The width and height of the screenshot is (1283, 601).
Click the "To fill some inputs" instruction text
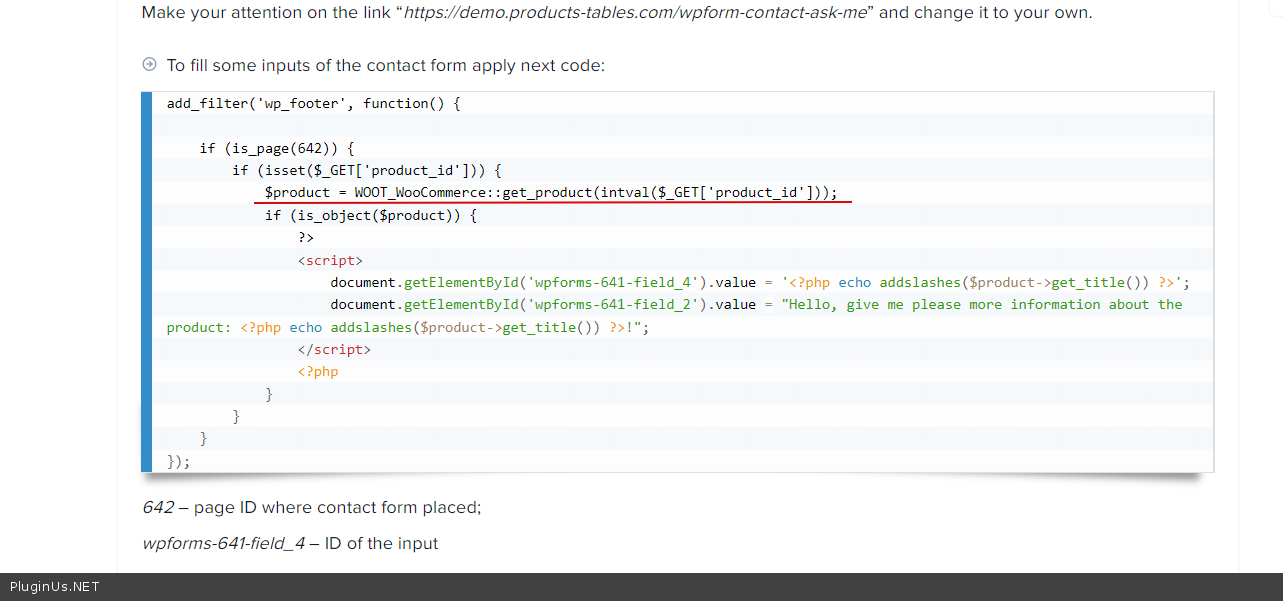[x=385, y=66]
